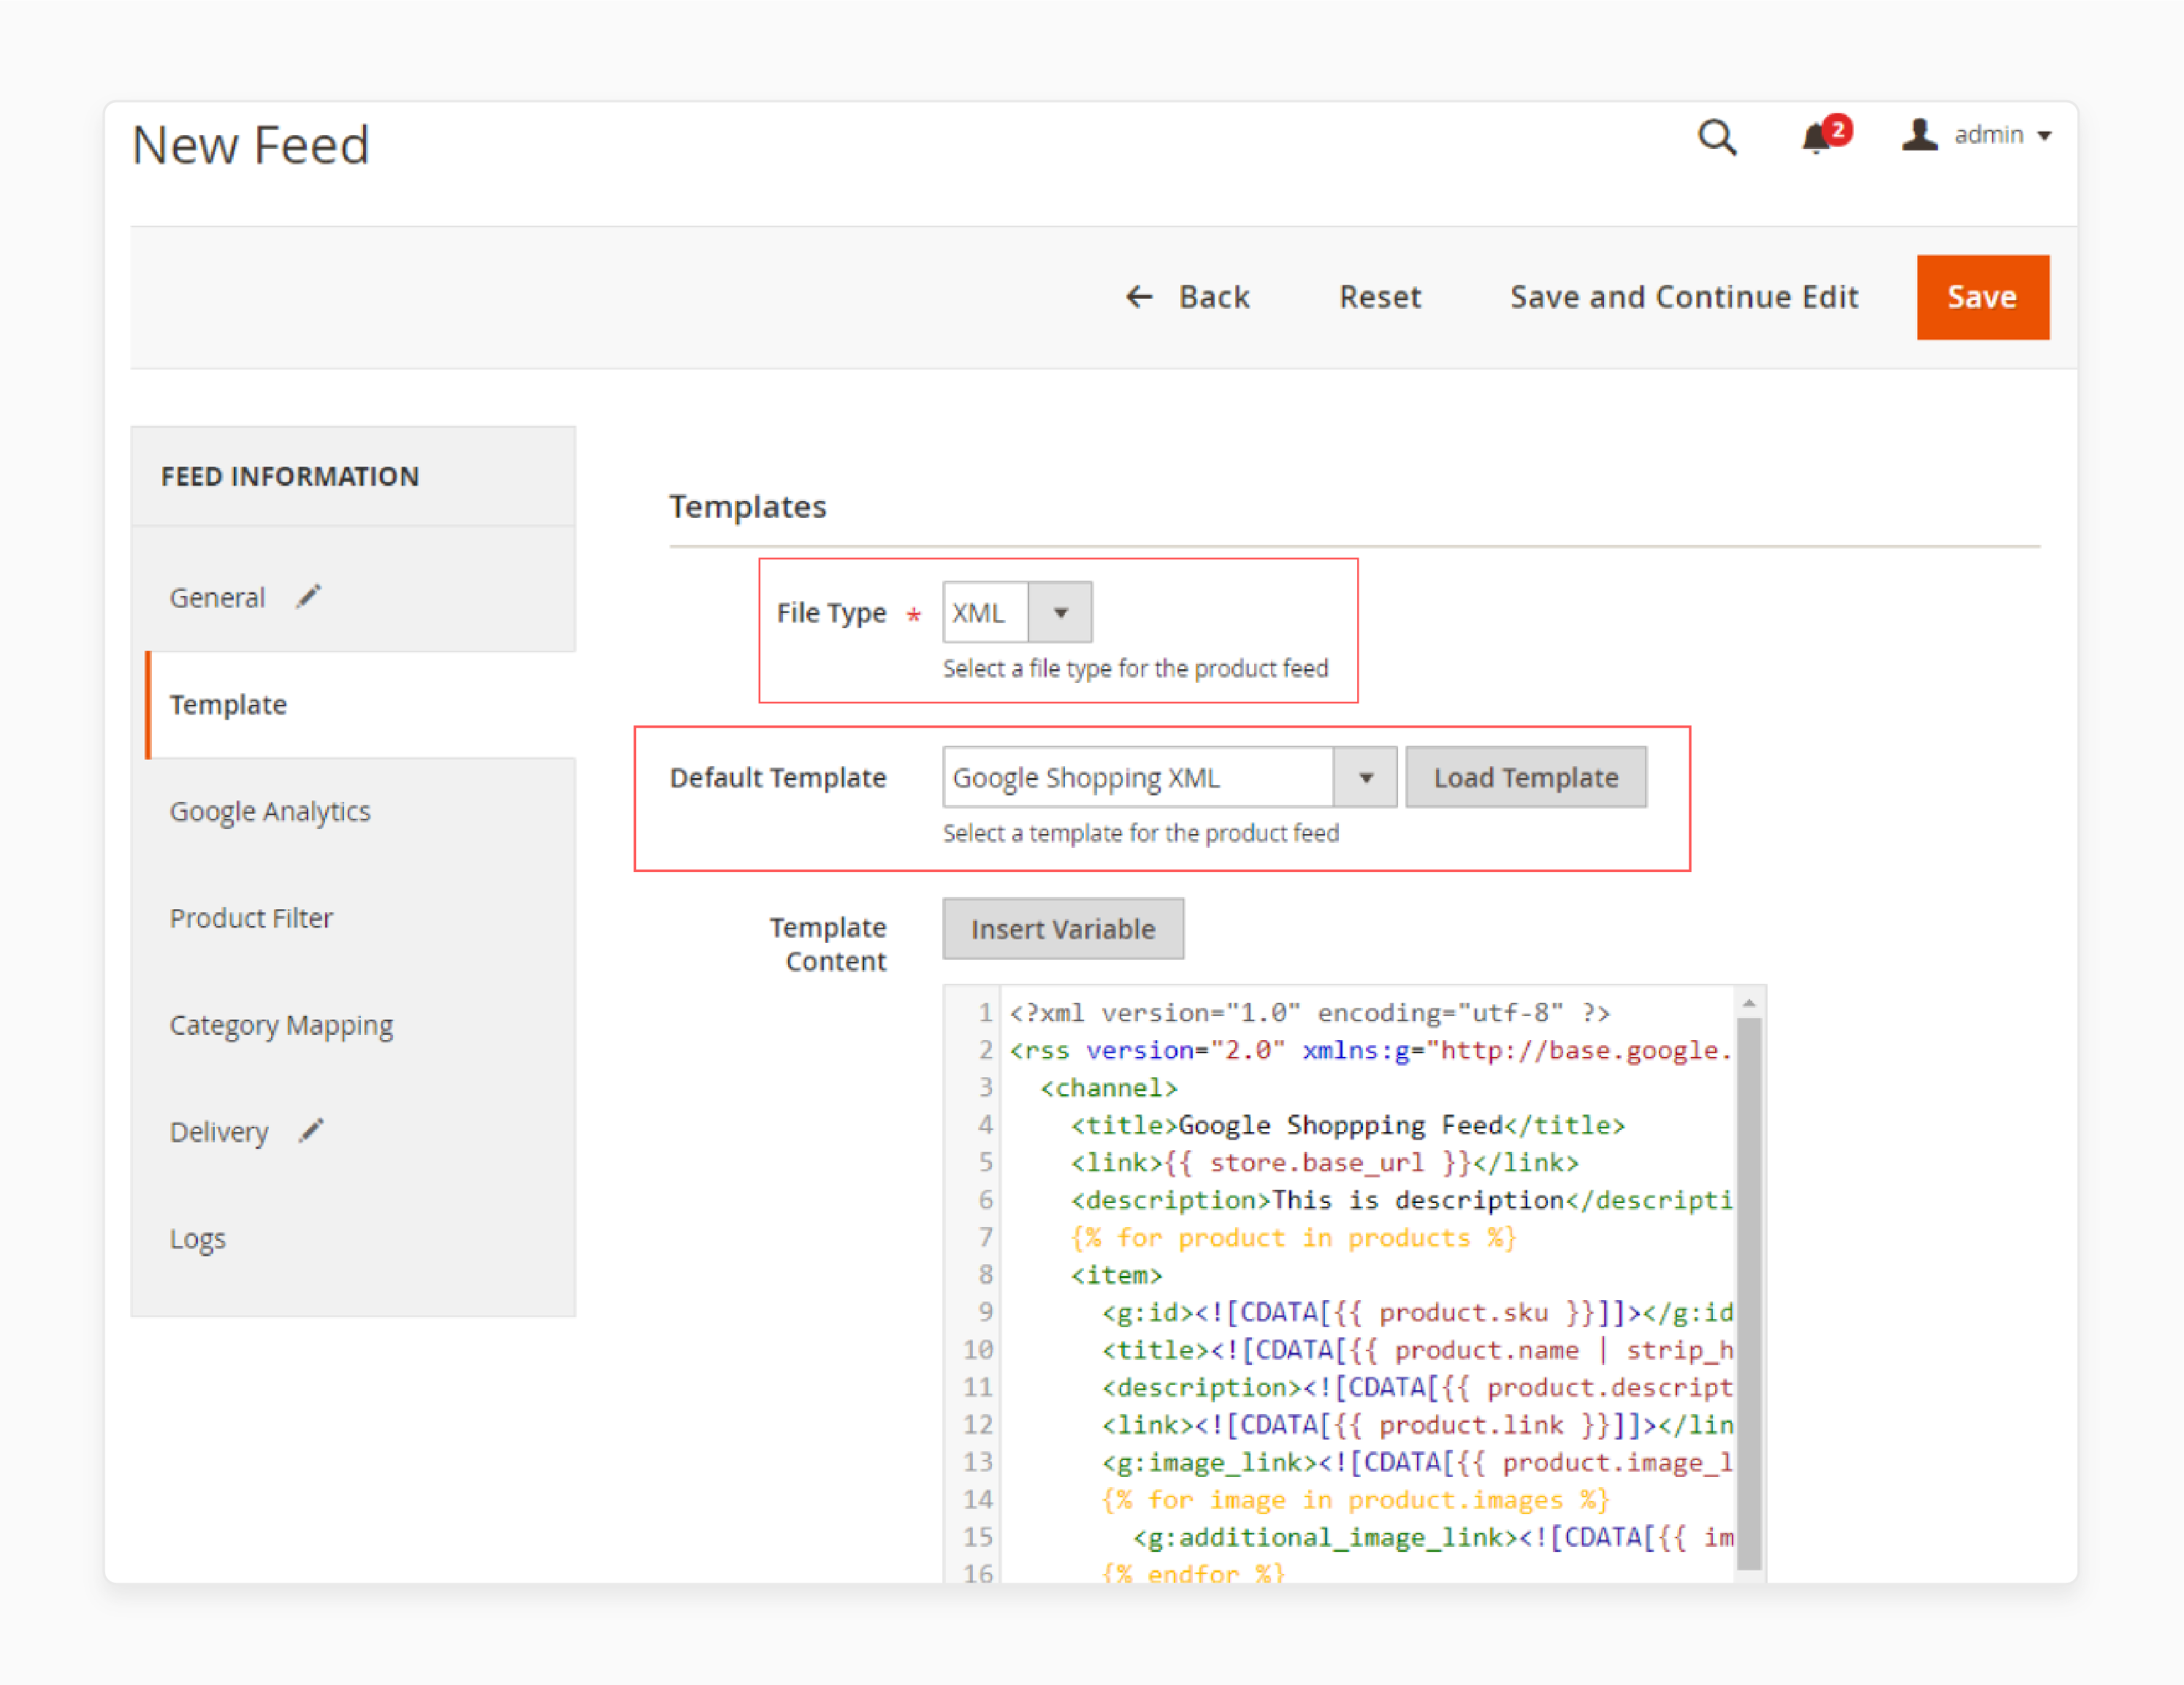Image resolution: width=2184 pixels, height=1685 pixels.
Task: Open the search magnifier icon
Action: pos(1717,137)
